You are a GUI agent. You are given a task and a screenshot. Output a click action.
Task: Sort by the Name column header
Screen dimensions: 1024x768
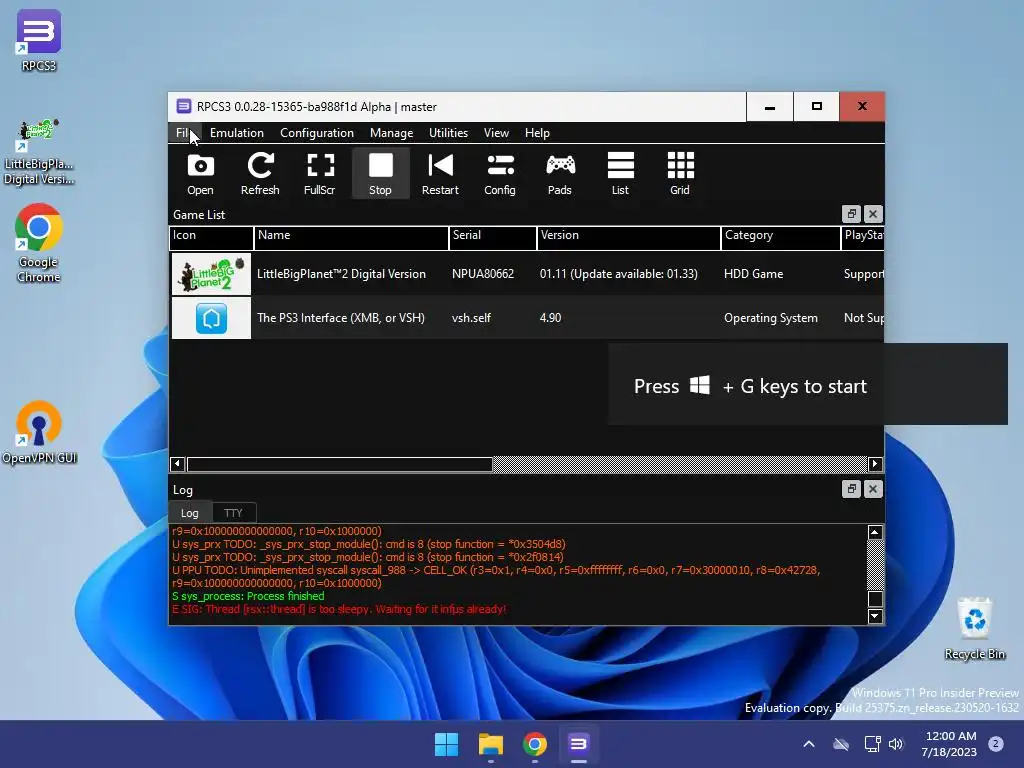pyautogui.click(x=351, y=238)
